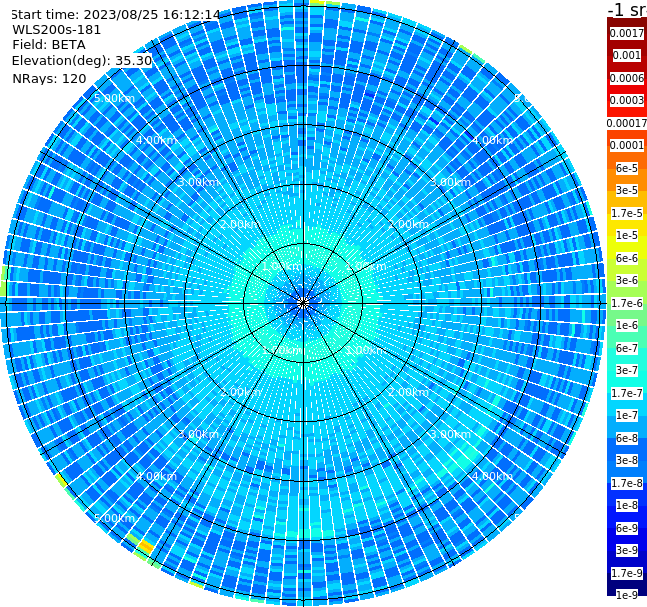
Task: Click the Start time 2023/08/25 16:12:14 text
Action: pyautogui.click(x=115, y=14)
